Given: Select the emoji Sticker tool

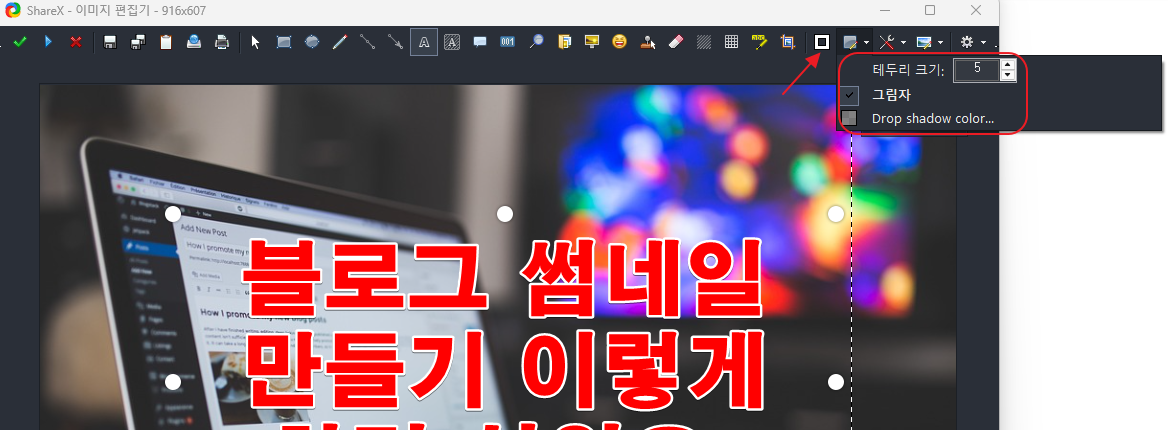Looking at the screenshot, I should pyautogui.click(x=620, y=42).
